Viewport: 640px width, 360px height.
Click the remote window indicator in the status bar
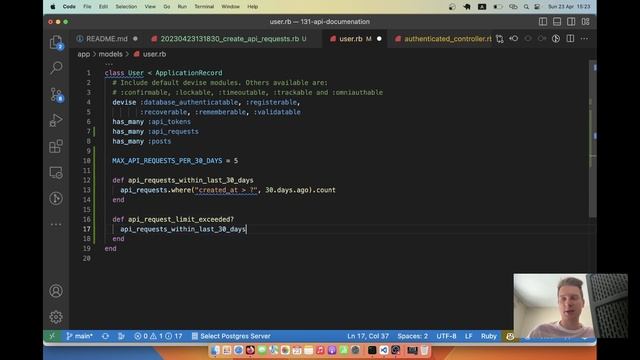click(52, 336)
